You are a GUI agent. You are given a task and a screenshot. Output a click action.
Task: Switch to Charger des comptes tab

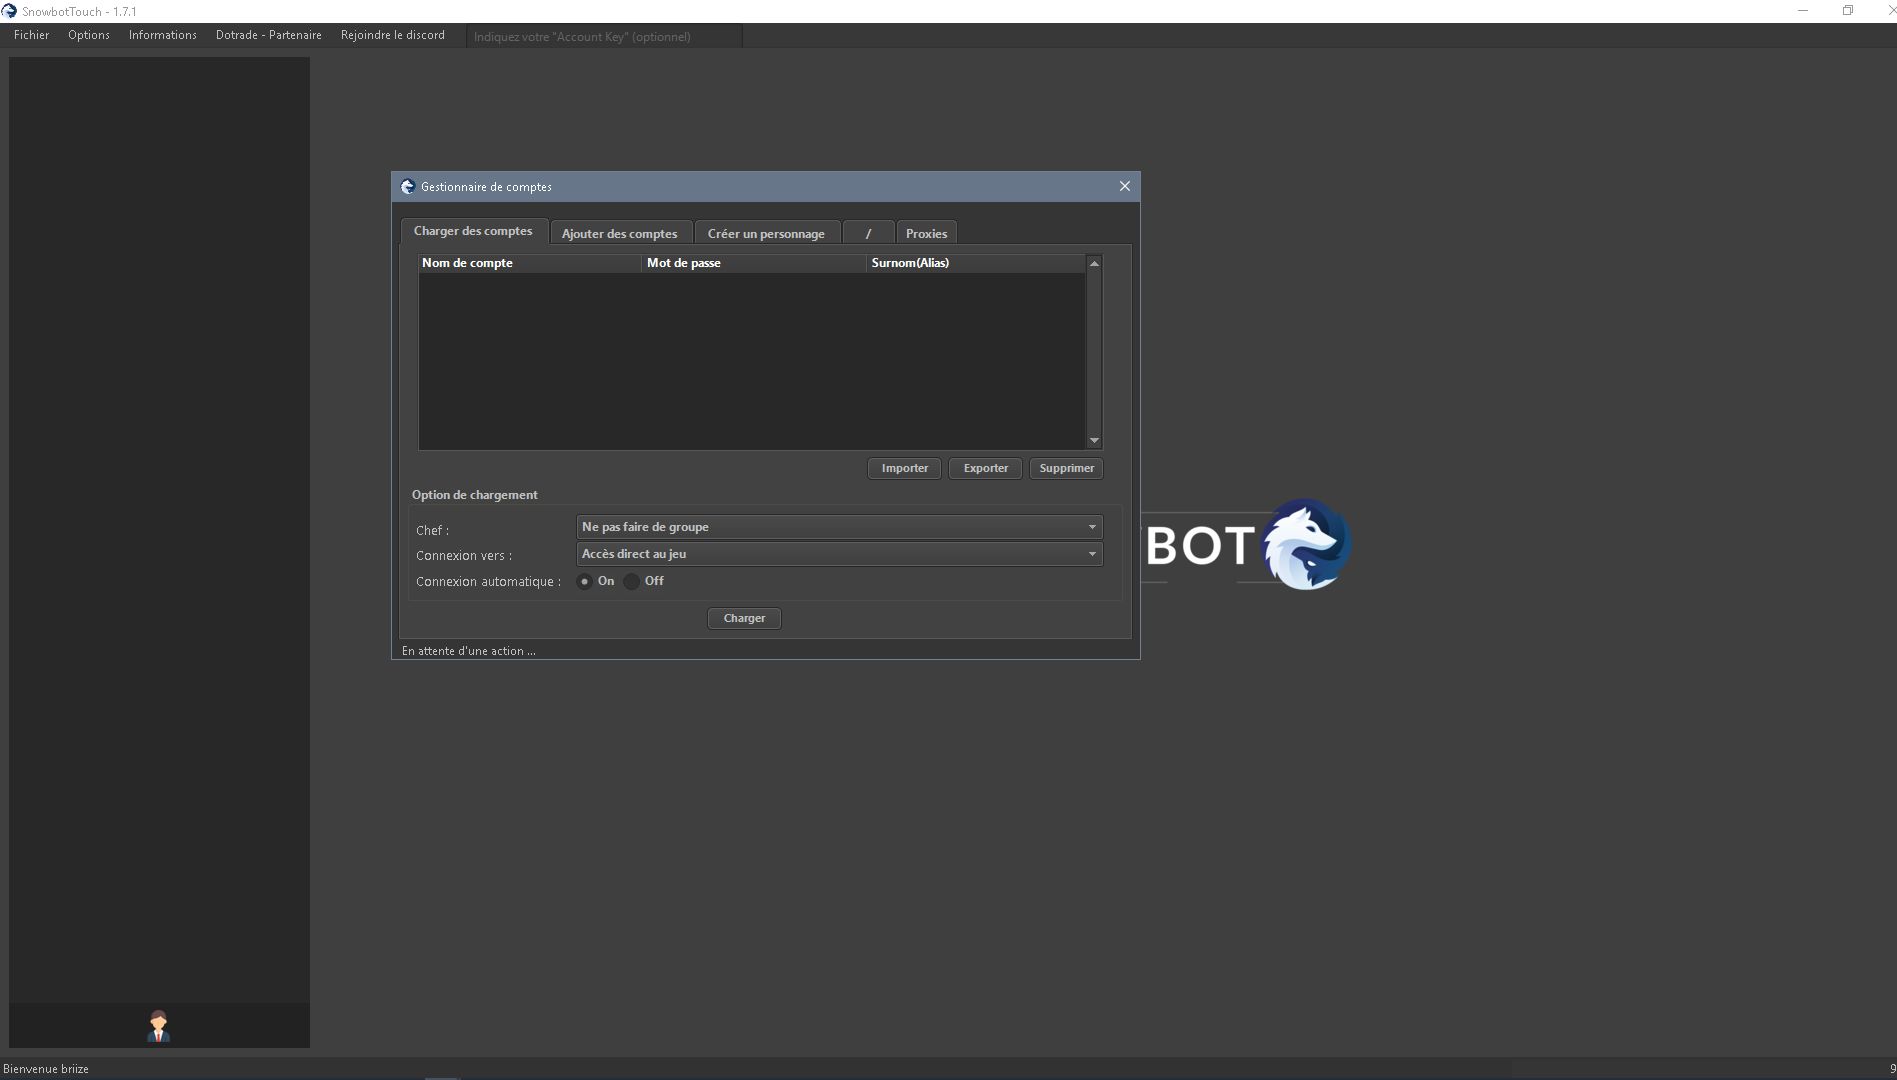coord(473,231)
